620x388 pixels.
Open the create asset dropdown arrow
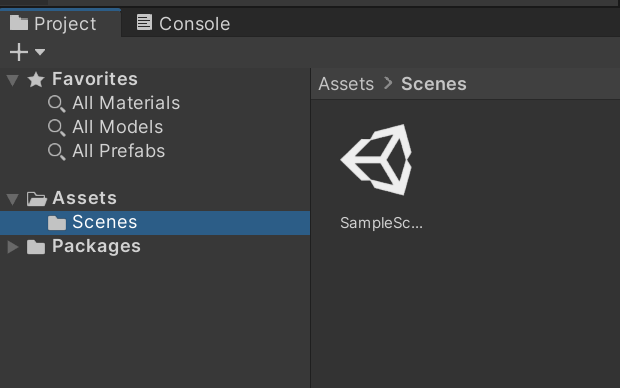pos(40,52)
